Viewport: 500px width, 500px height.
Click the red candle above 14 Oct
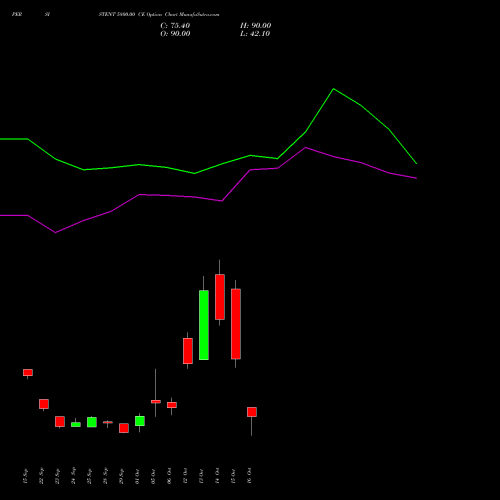coord(220,297)
